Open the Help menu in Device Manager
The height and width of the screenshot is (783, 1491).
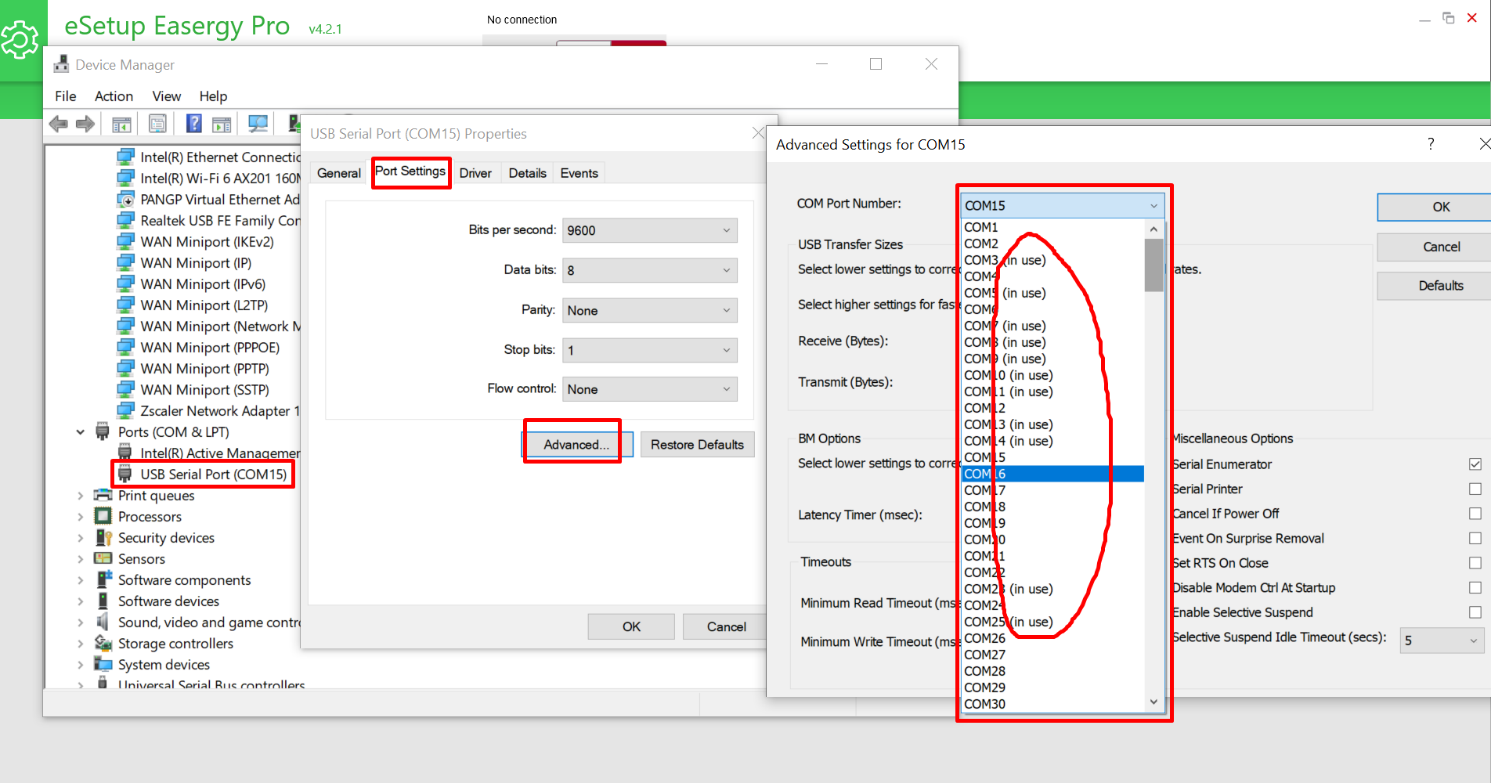coord(213,96)
